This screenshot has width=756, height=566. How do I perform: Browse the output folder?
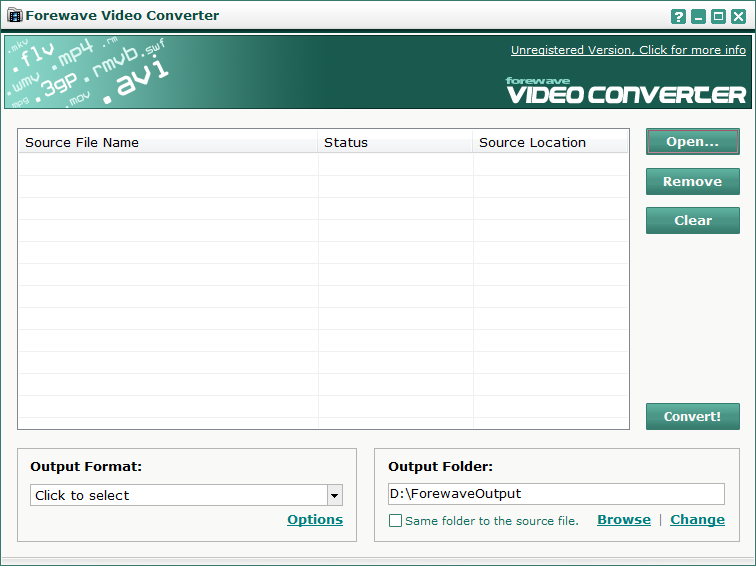click(x=624, y=520)
